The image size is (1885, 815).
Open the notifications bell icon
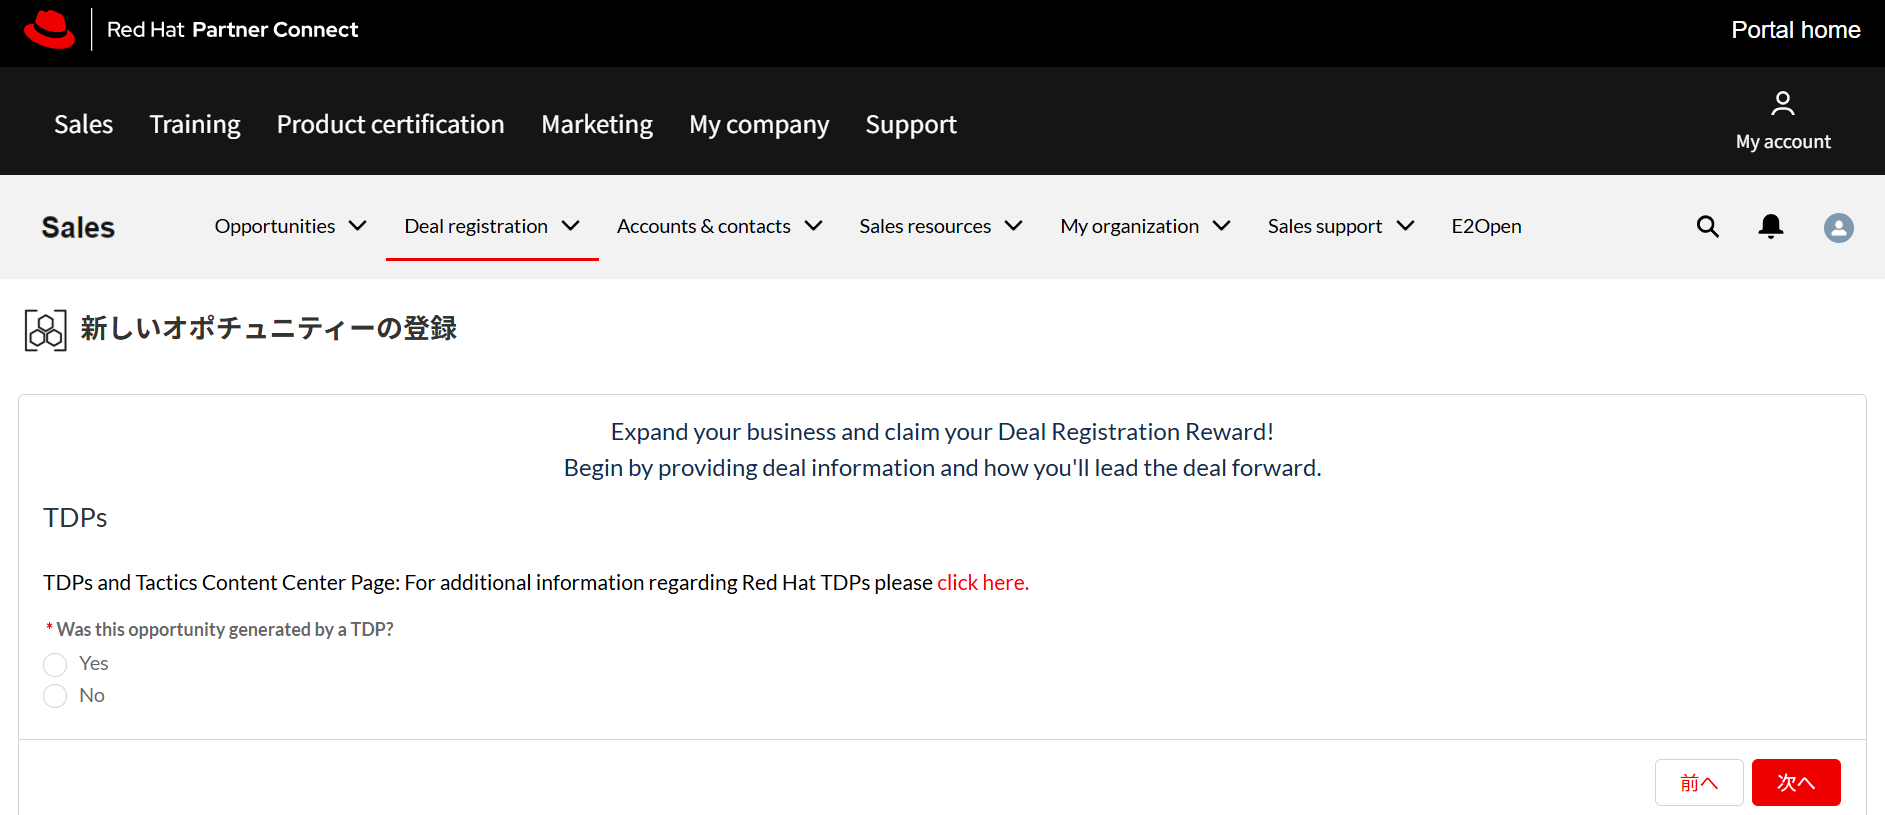[x=1770, y=227]
